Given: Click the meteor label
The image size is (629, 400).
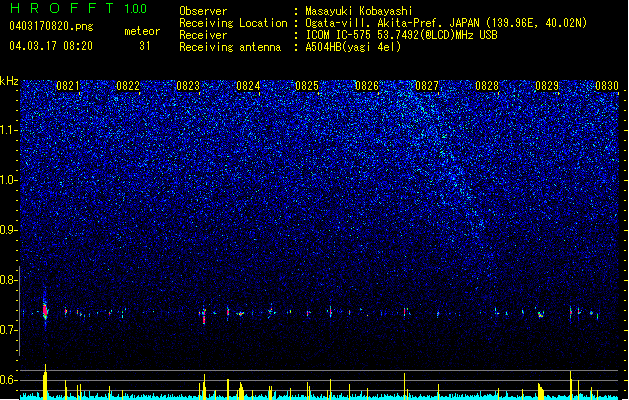Looking at the screenshot, I should point(142,31).
